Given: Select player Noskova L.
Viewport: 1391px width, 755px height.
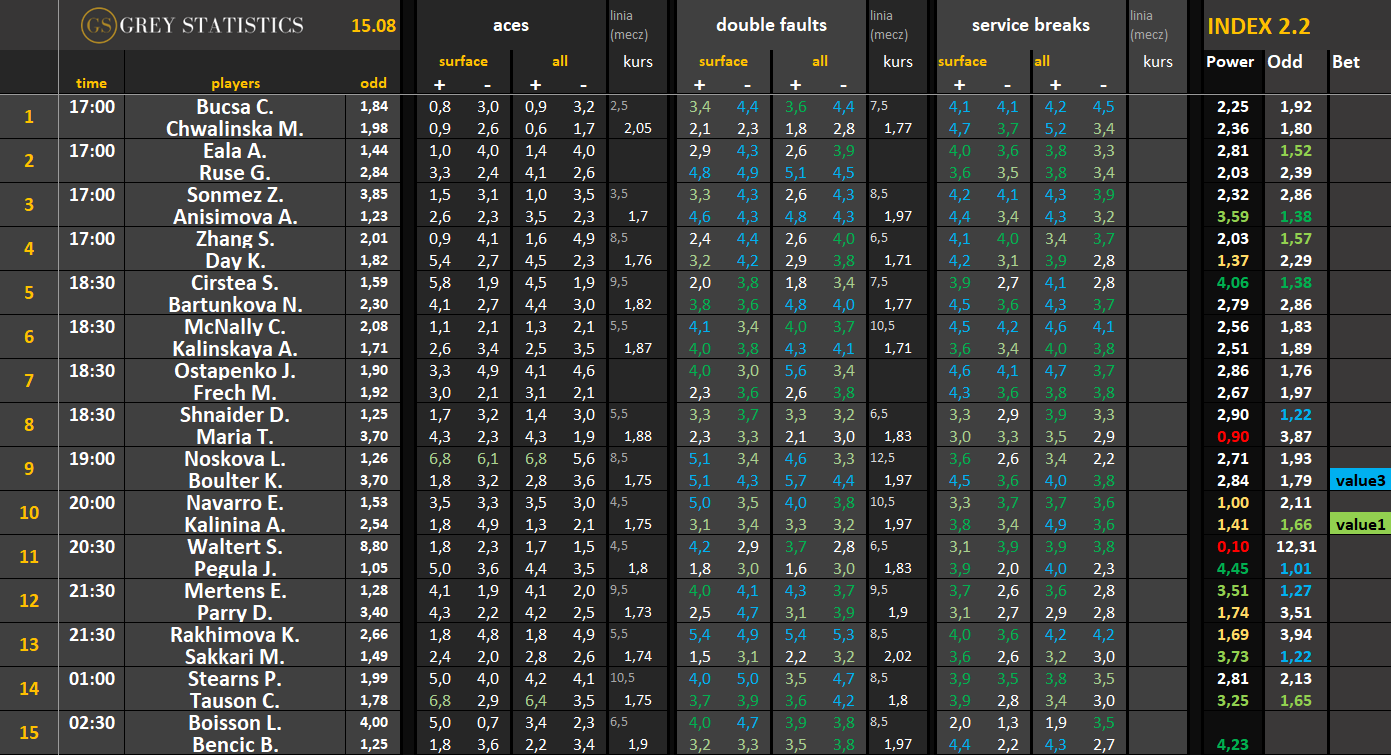Looking at the screenshot, I should [x=235, y=459].
